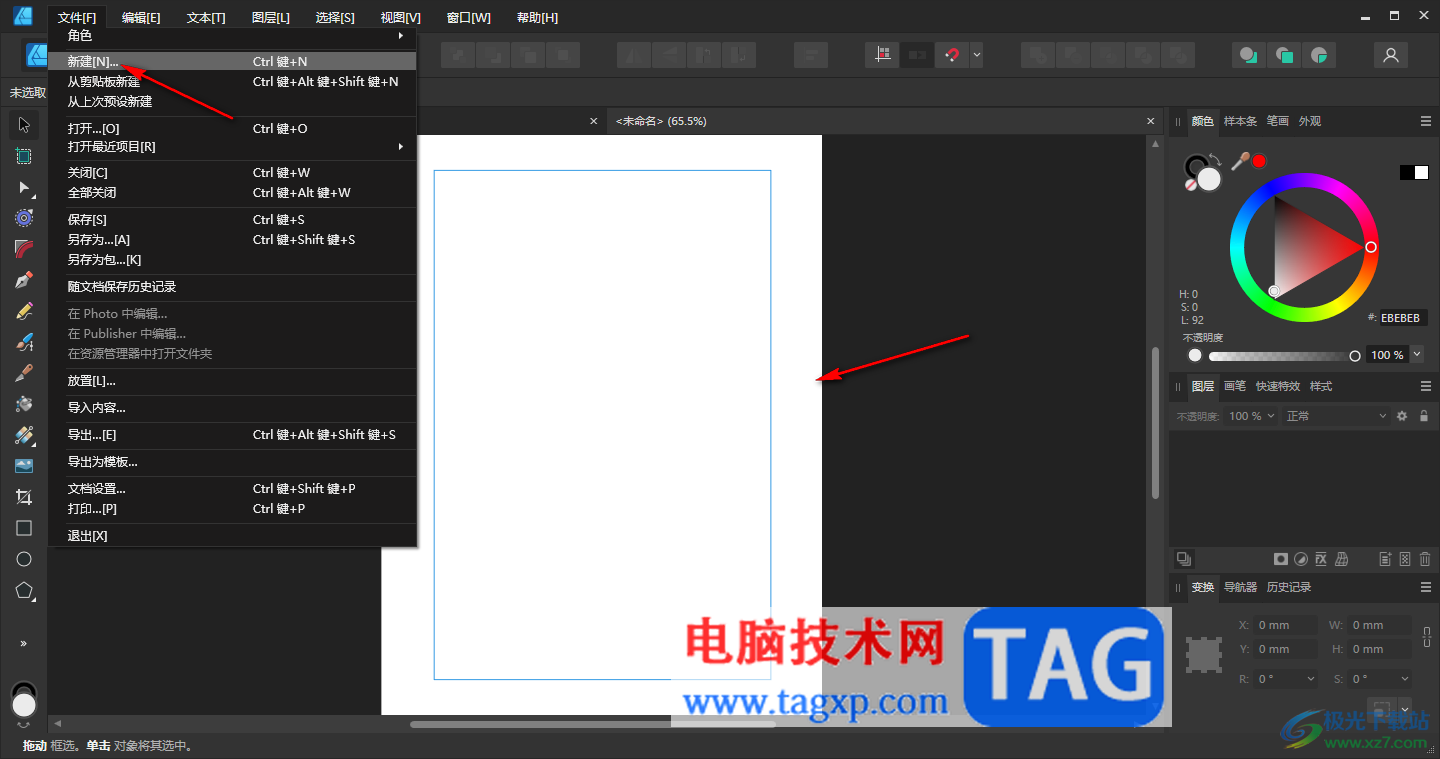Switch to the 笔画 tab
The height and width of the screenshot is (759, 1440).
tap(1278, 121)
